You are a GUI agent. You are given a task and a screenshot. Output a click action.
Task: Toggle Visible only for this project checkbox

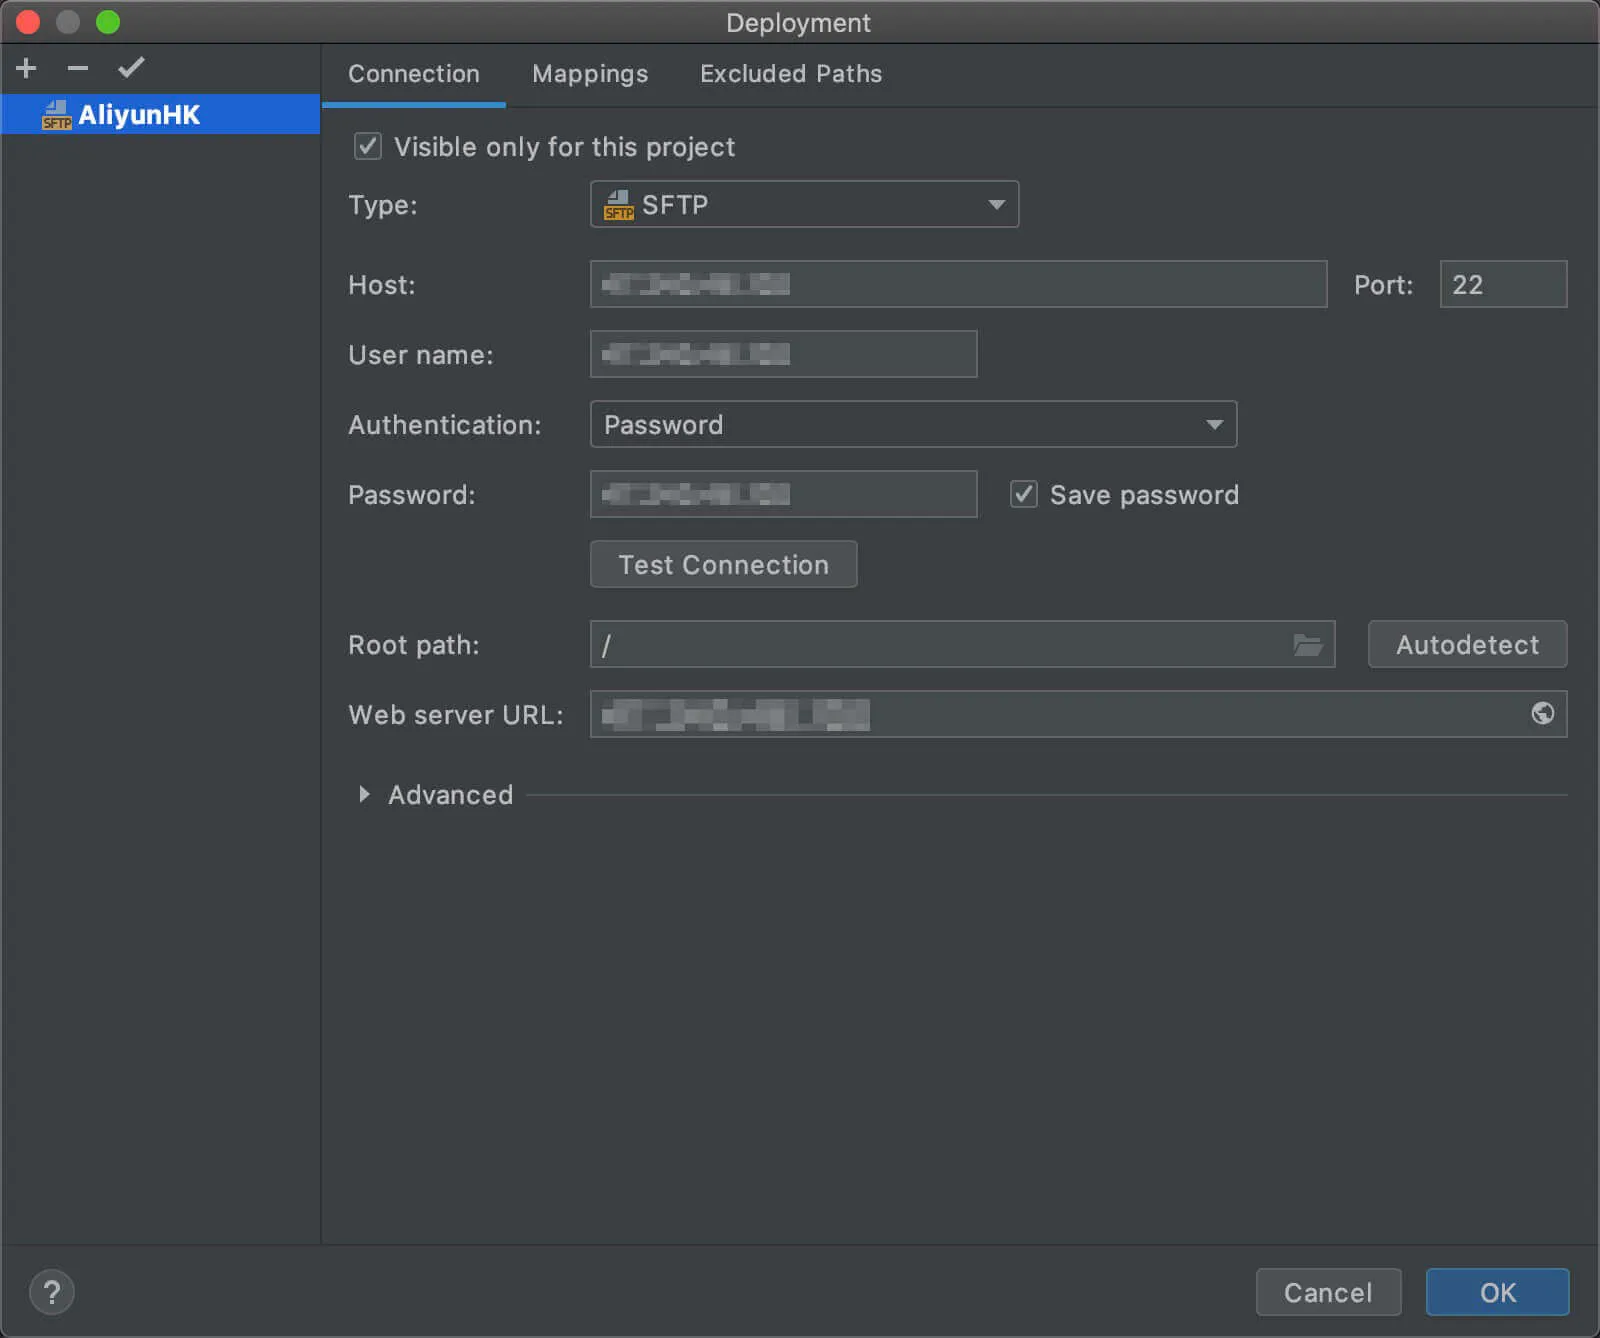(368, 147)
